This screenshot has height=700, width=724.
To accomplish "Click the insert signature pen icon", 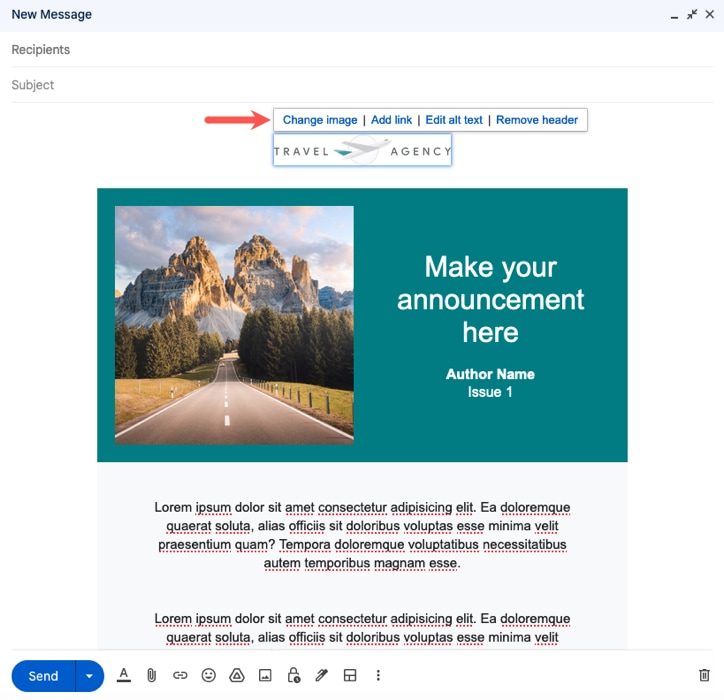I will [321, 676].
